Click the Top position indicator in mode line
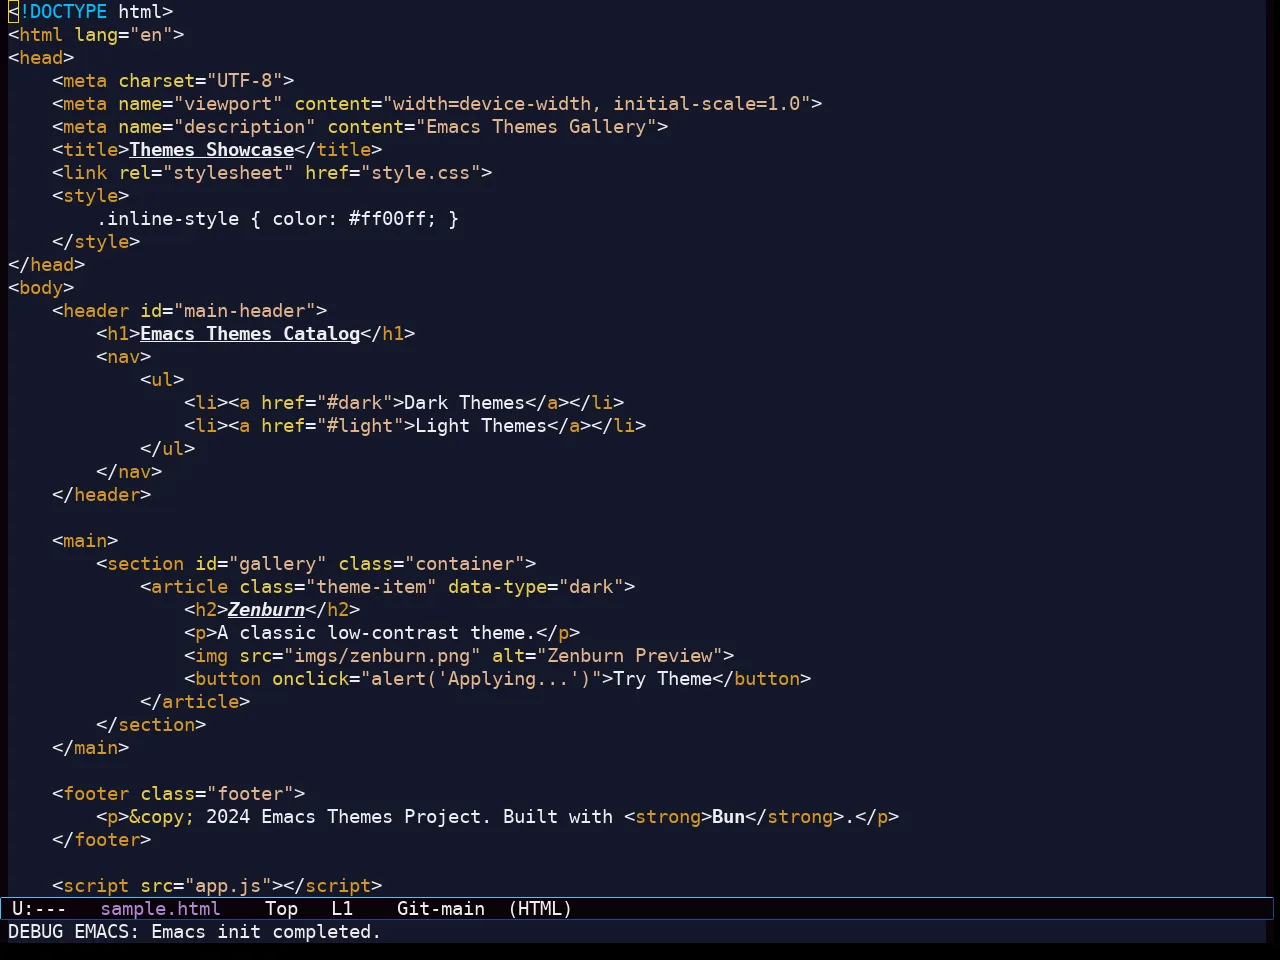The height and width of the screenshot is (960, 1280). [x=281, y=909]
